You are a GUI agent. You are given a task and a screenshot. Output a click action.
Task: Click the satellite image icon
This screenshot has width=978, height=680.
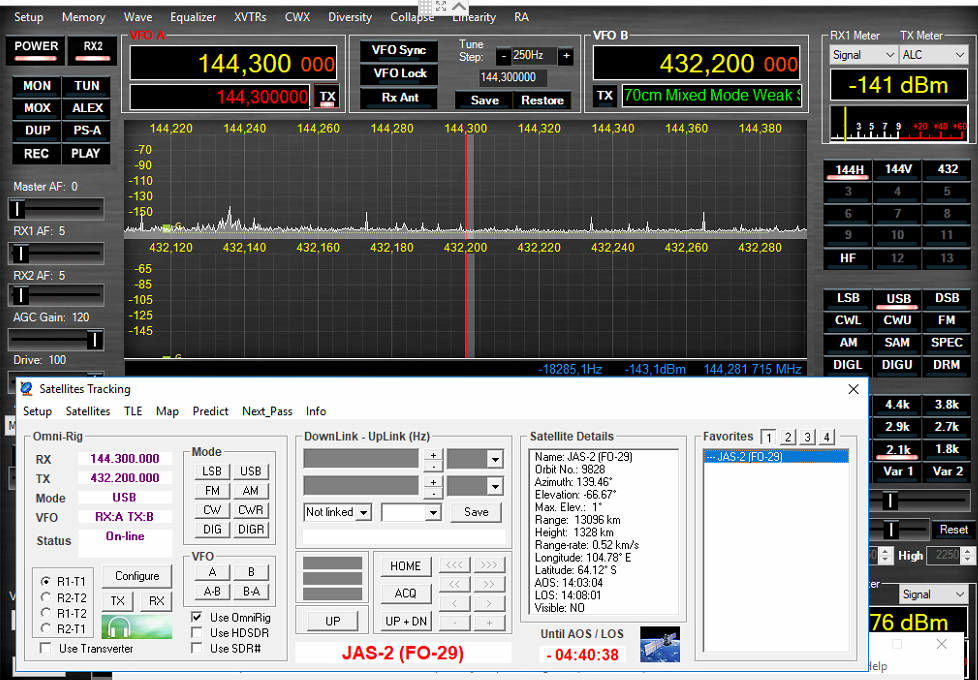click(x=660, y=644)
